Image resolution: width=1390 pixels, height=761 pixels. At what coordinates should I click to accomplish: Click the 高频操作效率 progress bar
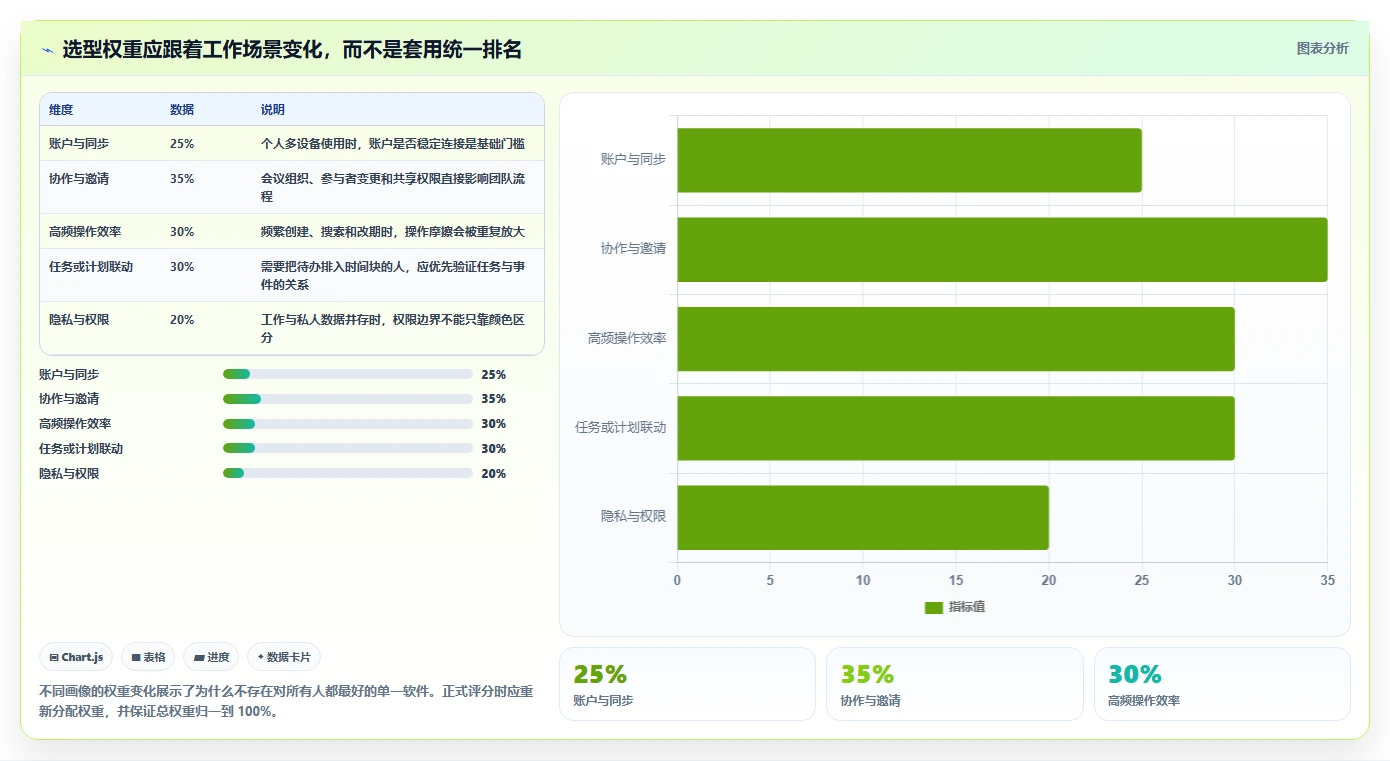tap(348, 424)
